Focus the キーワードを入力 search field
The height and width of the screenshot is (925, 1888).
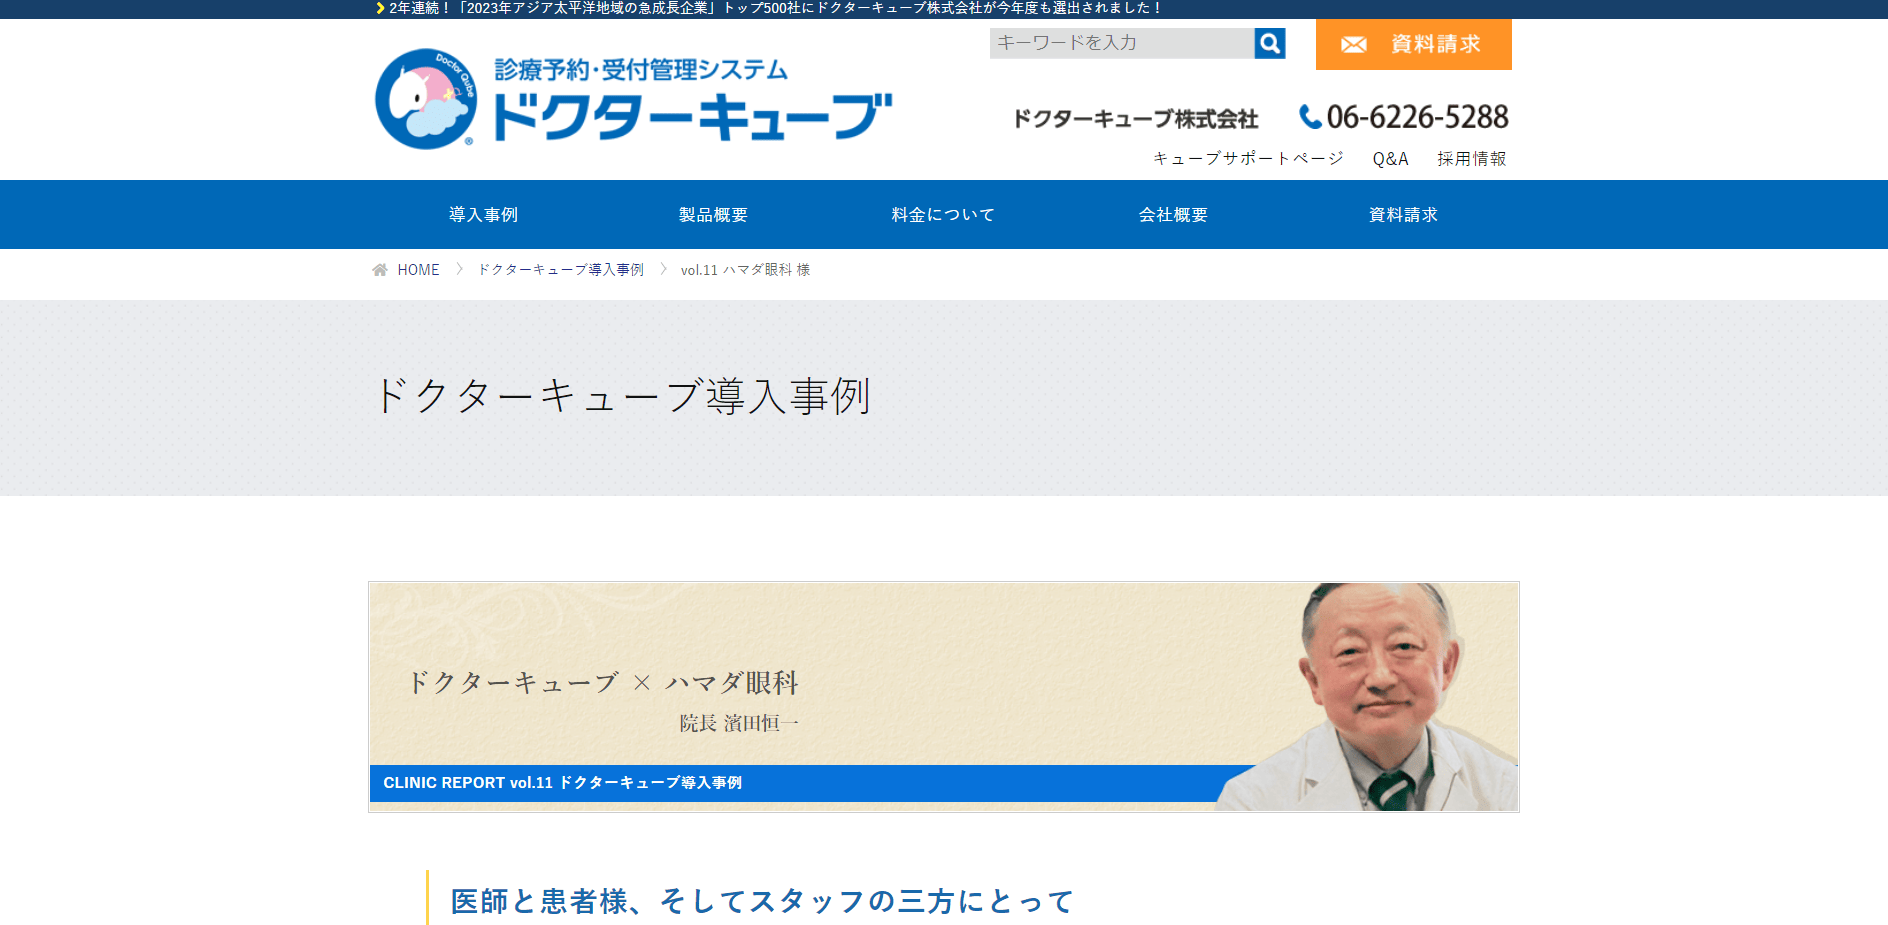pyautogui.click(x=1122, y=43)
